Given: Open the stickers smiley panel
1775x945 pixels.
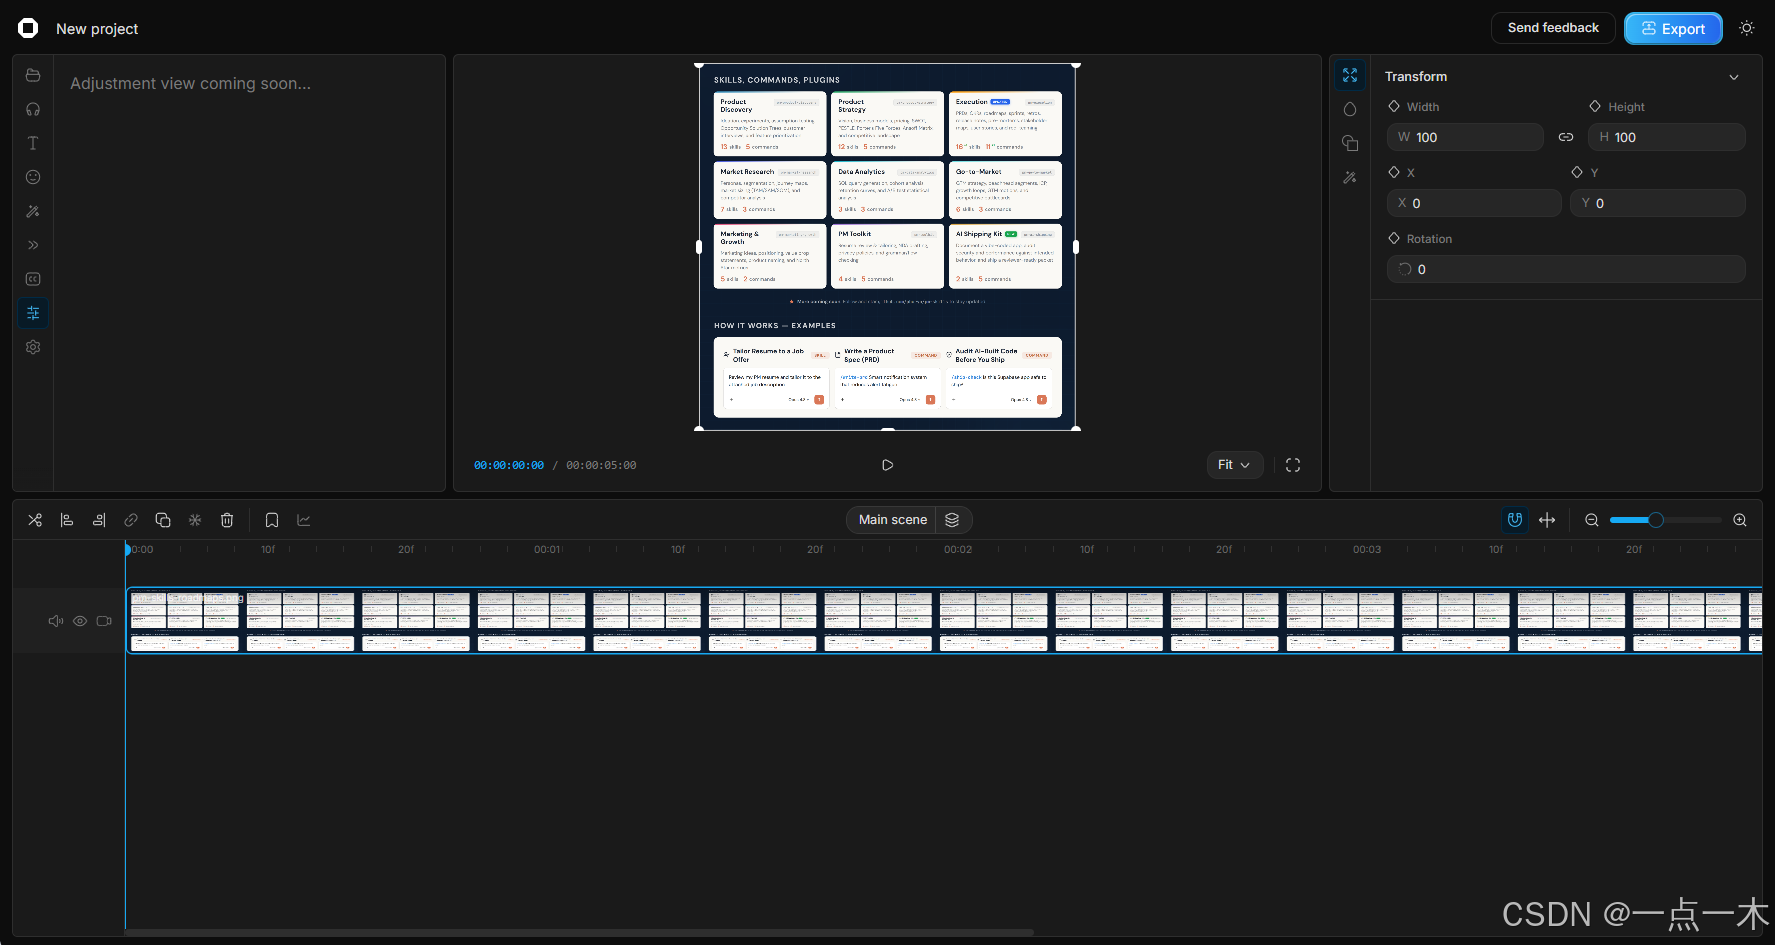Looking at the screenshot, I should (33, 177).
